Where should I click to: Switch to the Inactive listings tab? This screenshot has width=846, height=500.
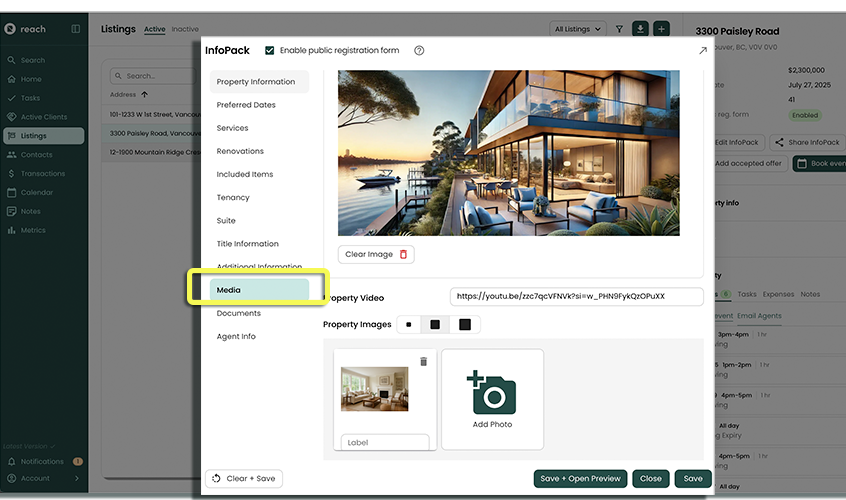185,30
